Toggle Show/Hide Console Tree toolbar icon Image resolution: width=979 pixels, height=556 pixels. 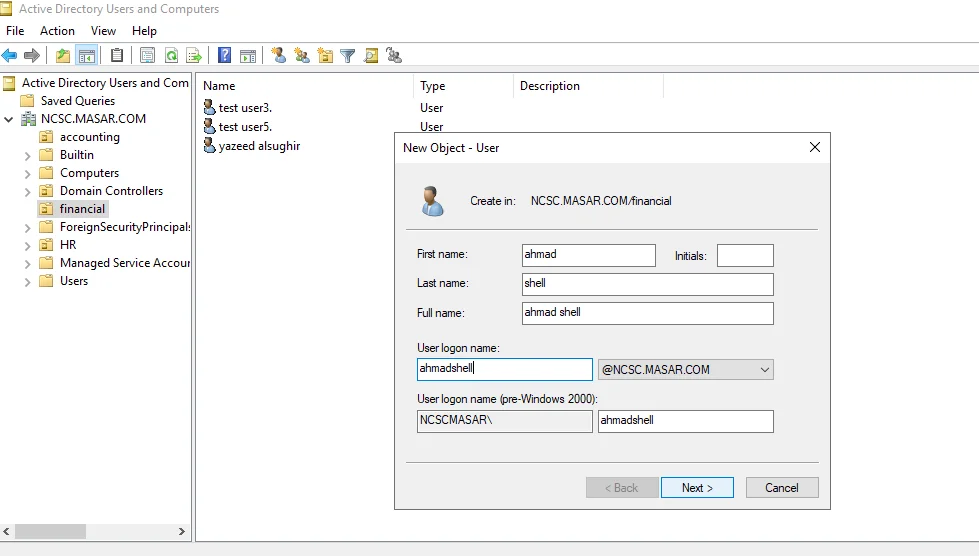(86, 56)
